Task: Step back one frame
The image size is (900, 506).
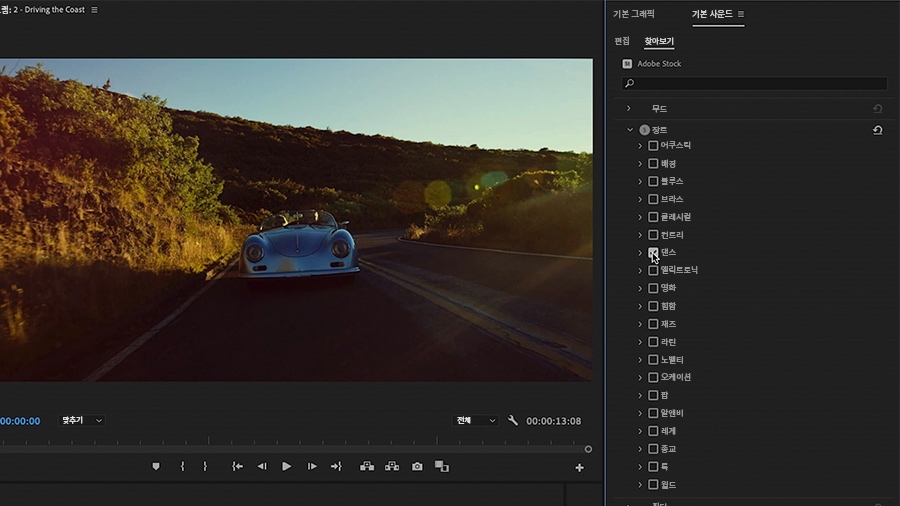Action: [x=262, y=466]
